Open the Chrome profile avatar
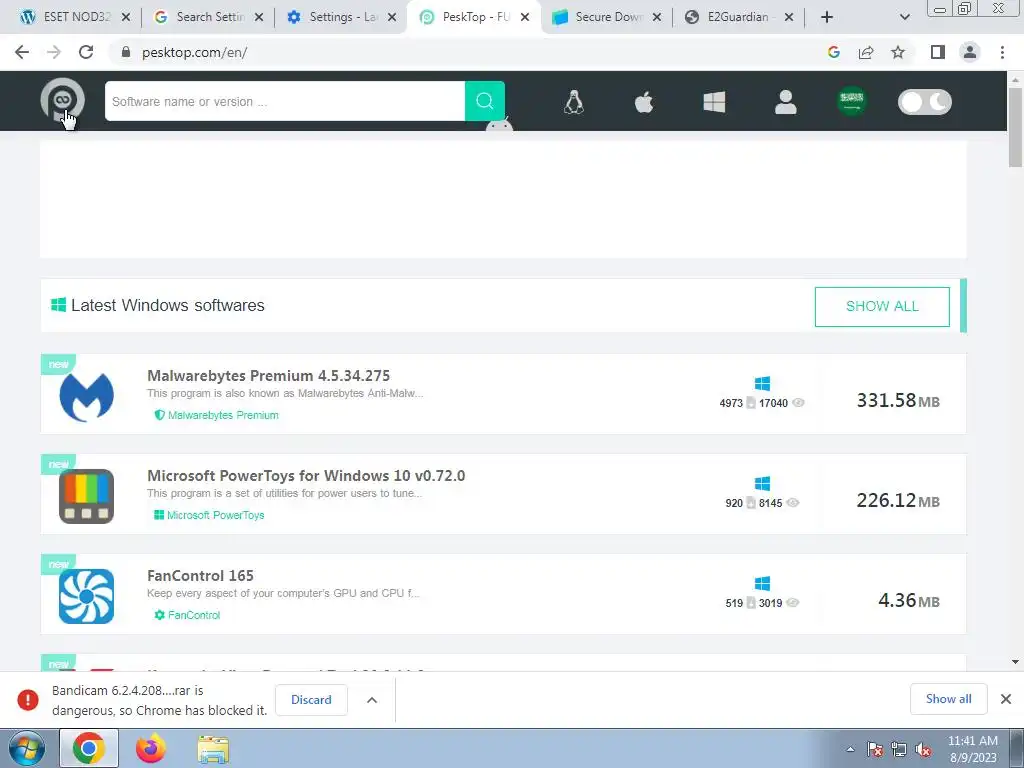 [x=970, y=52]
